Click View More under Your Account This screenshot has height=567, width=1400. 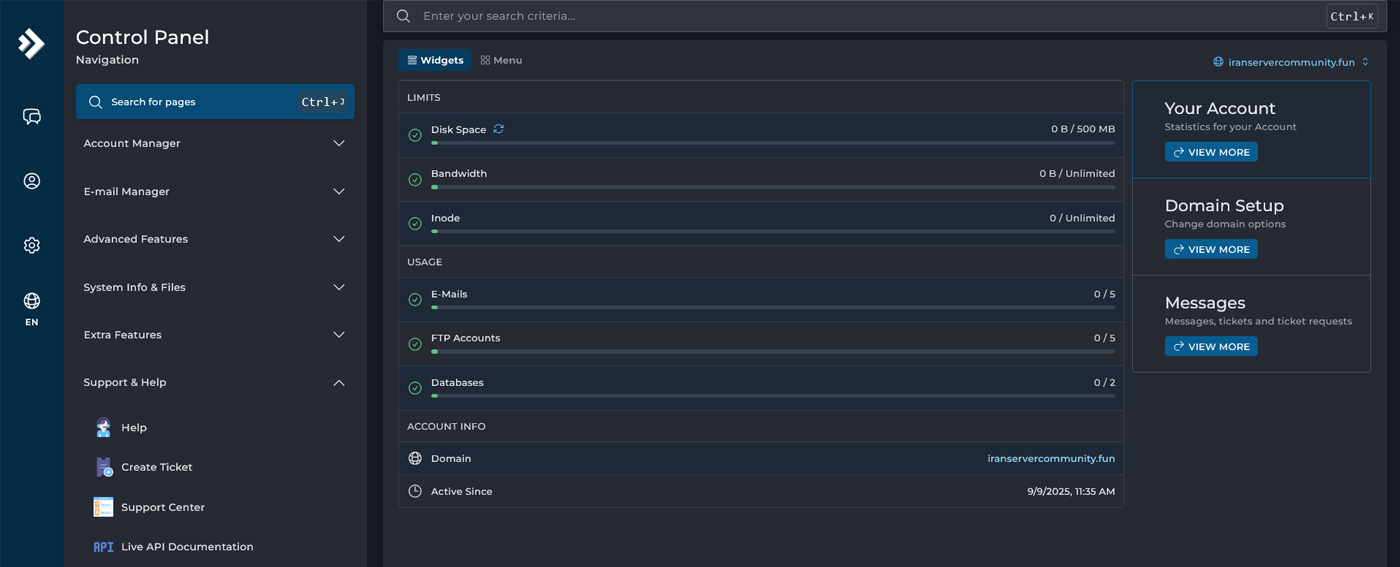click(x=1211, y=152)
